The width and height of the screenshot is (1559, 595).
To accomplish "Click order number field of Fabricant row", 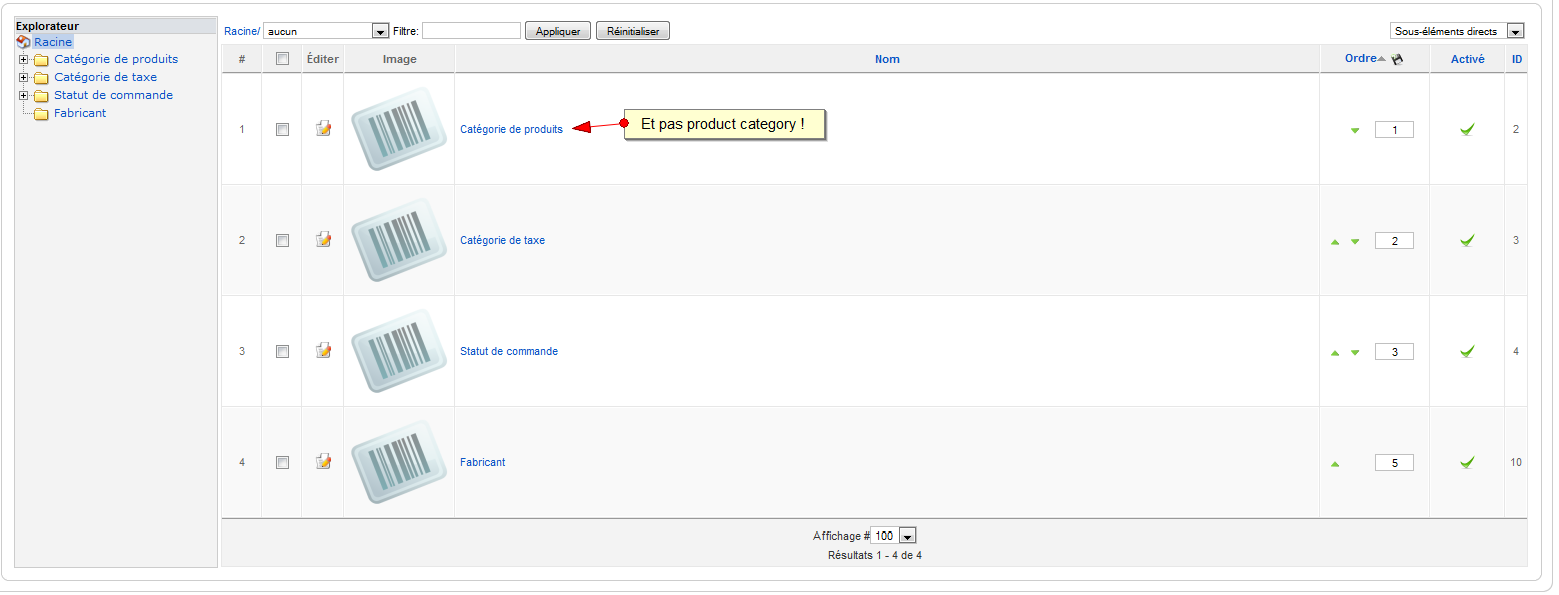I will pos(1394,462).
